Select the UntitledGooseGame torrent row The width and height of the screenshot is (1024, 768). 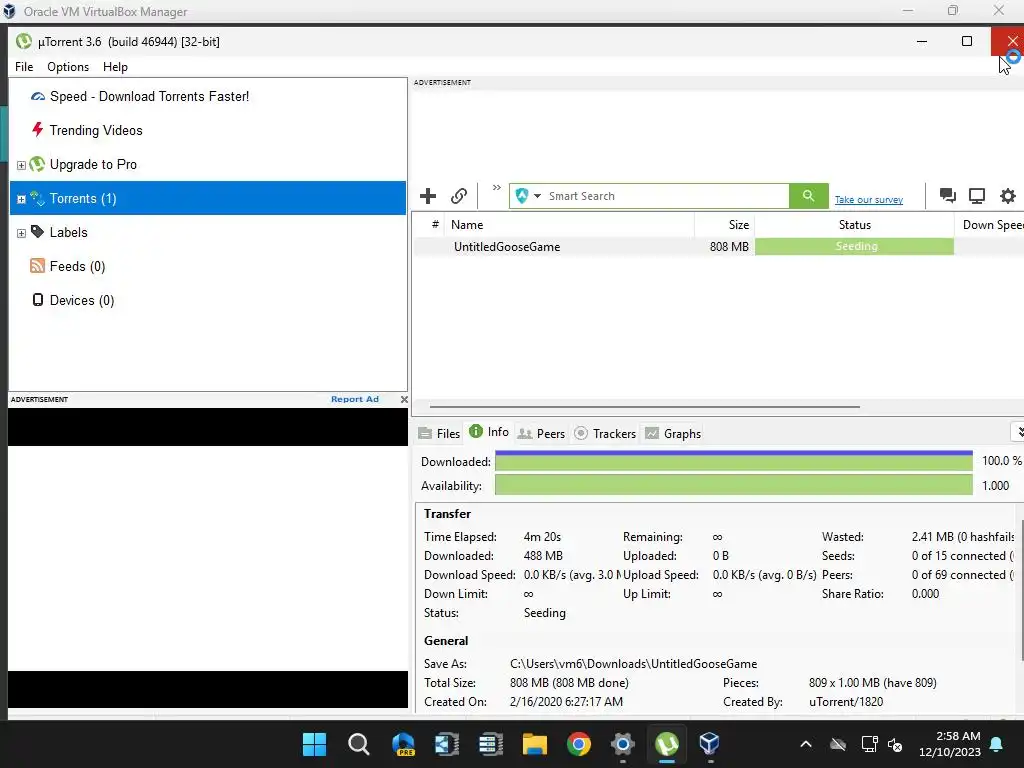coord(717,246)
